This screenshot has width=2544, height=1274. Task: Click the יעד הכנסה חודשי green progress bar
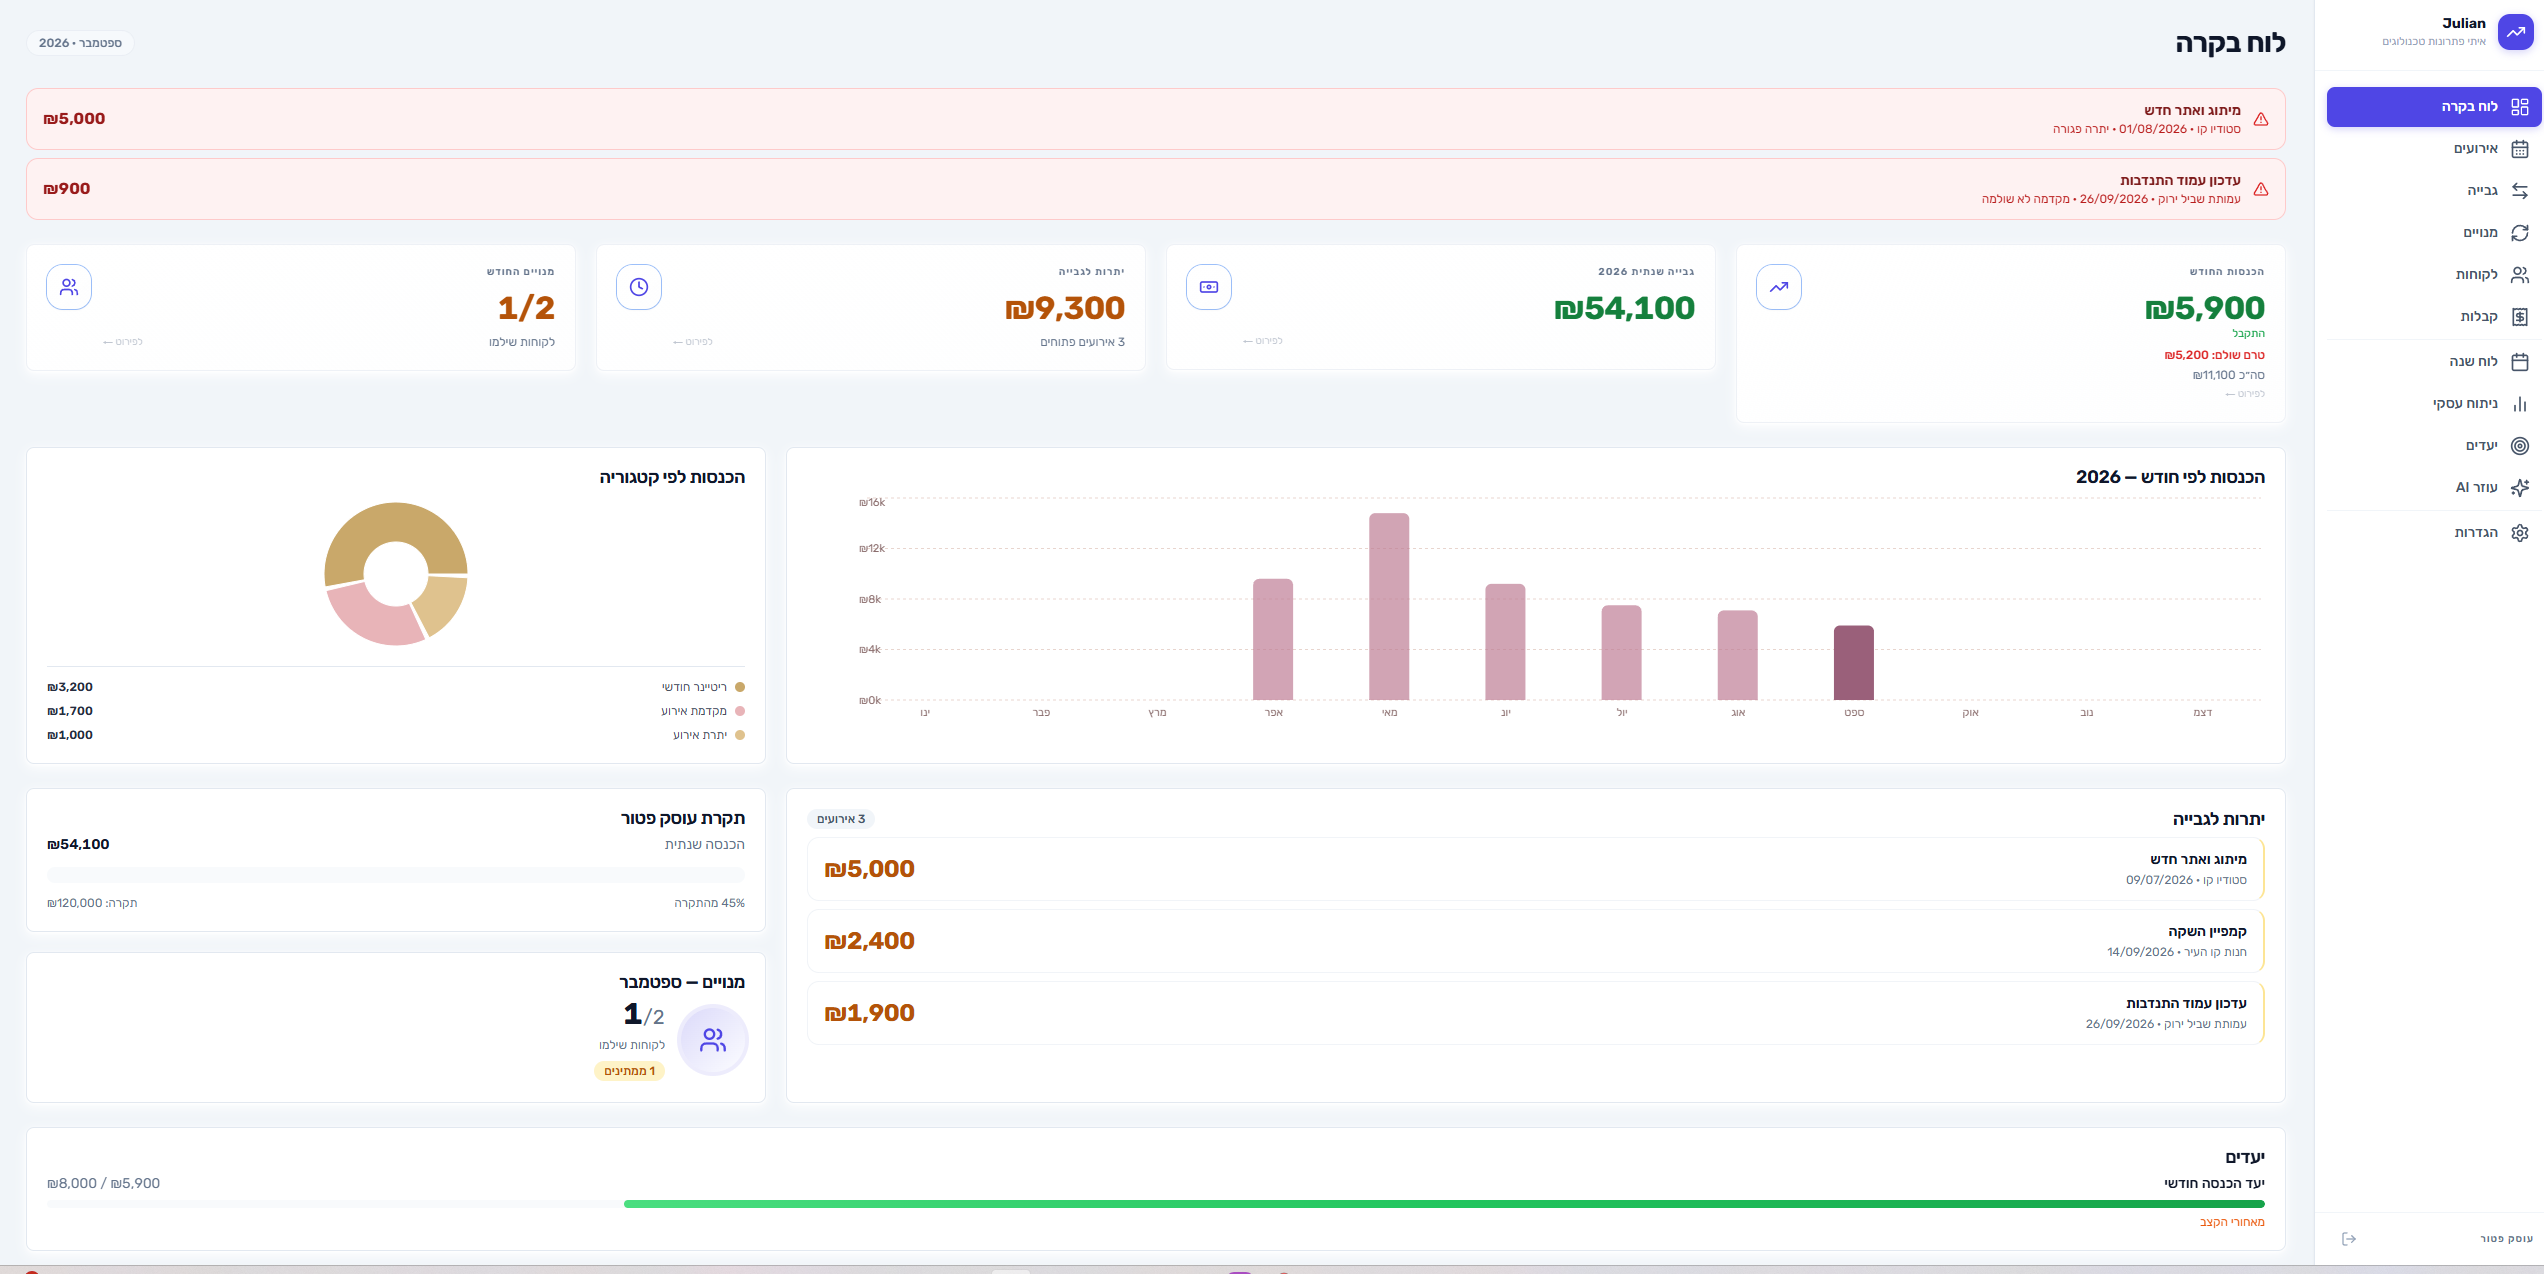click(x=1444, y=1204)
